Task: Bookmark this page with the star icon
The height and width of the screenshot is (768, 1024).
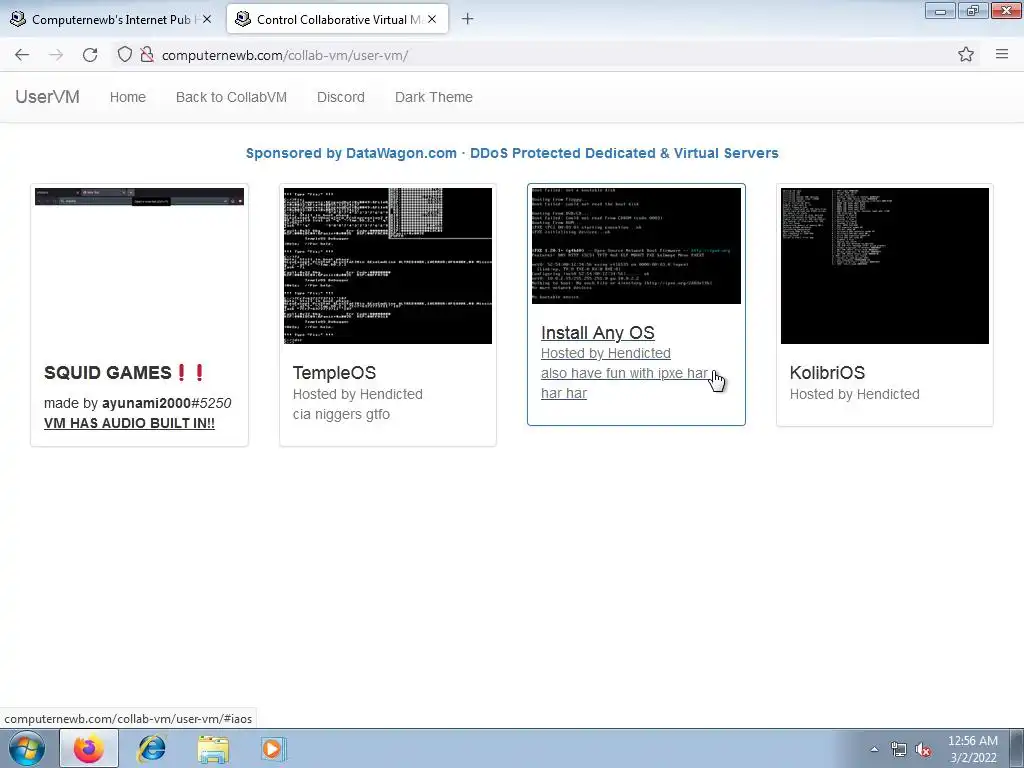Action: [x=966, y=55]
